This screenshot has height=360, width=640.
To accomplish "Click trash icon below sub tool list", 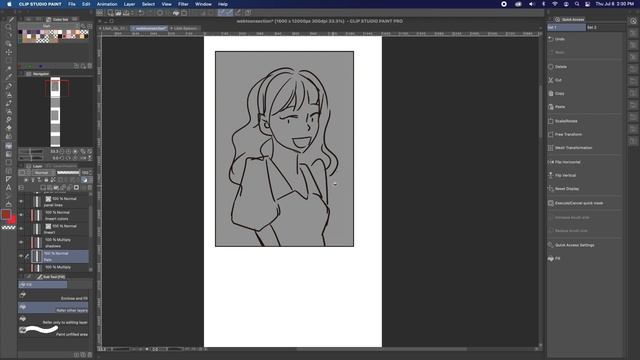I will [90, 355].
